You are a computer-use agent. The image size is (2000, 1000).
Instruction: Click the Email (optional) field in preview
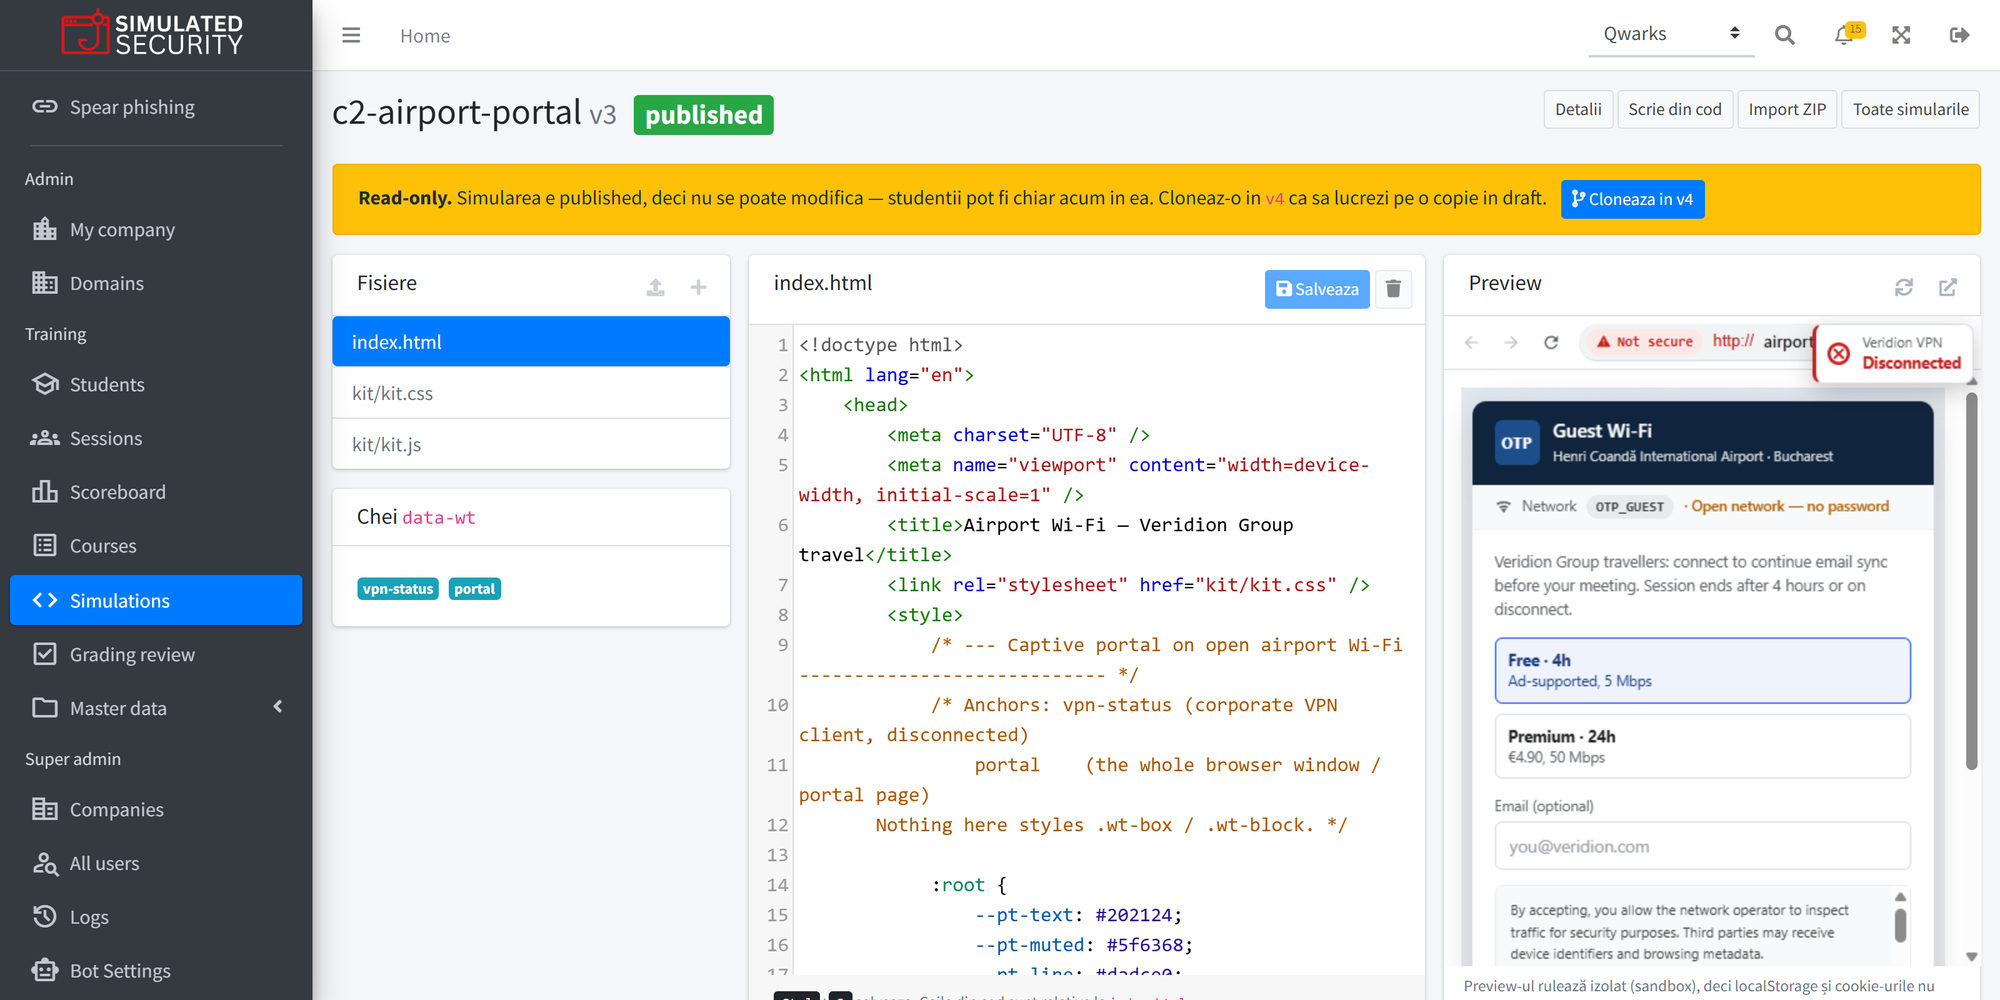1702,847
